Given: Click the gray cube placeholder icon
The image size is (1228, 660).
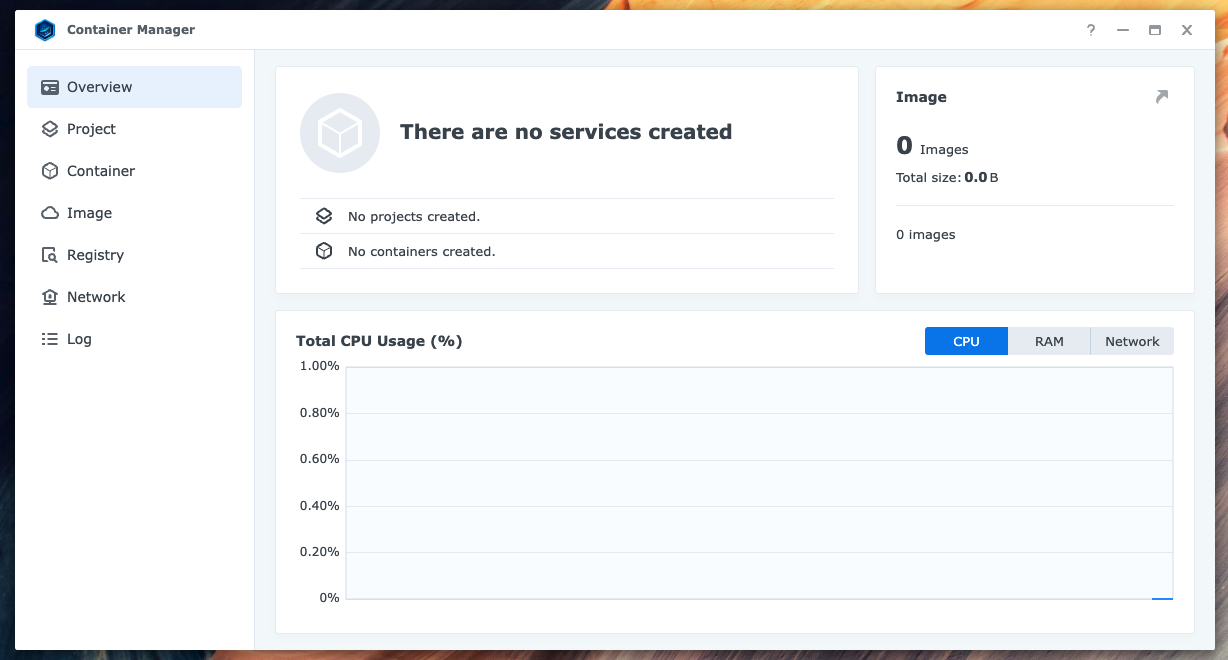Looking at the screenshot, I should (340, 132).
